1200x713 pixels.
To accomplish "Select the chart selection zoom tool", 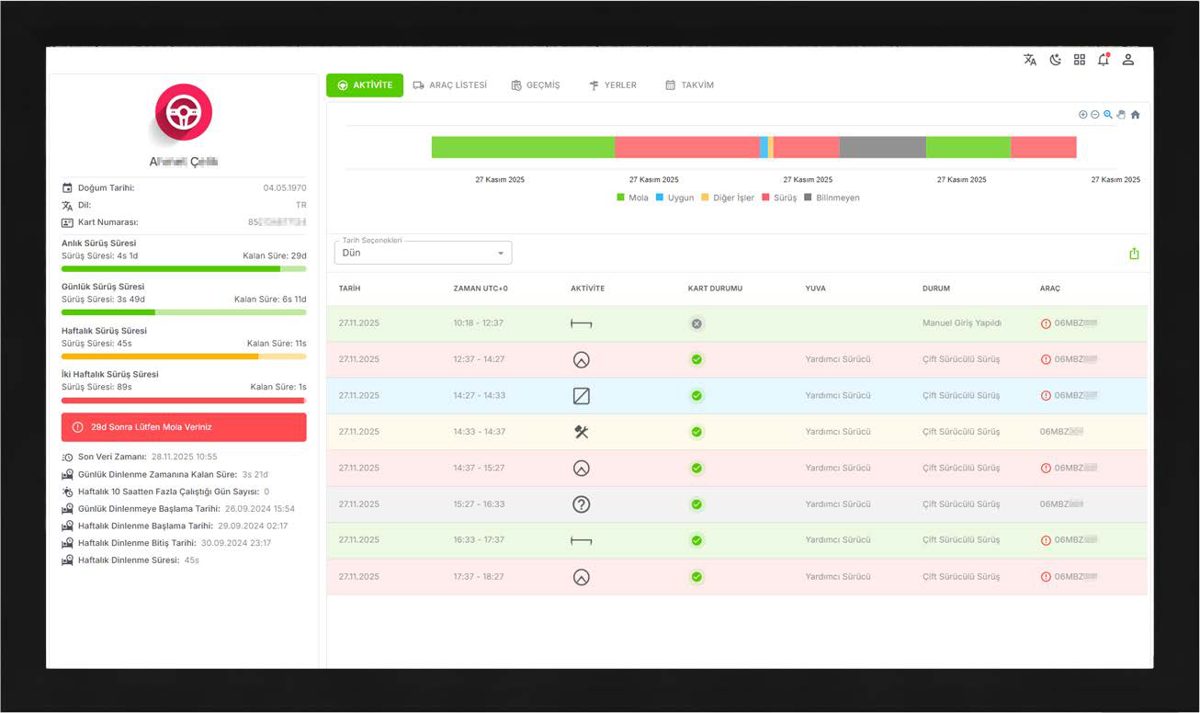I will pos(1108,115).
